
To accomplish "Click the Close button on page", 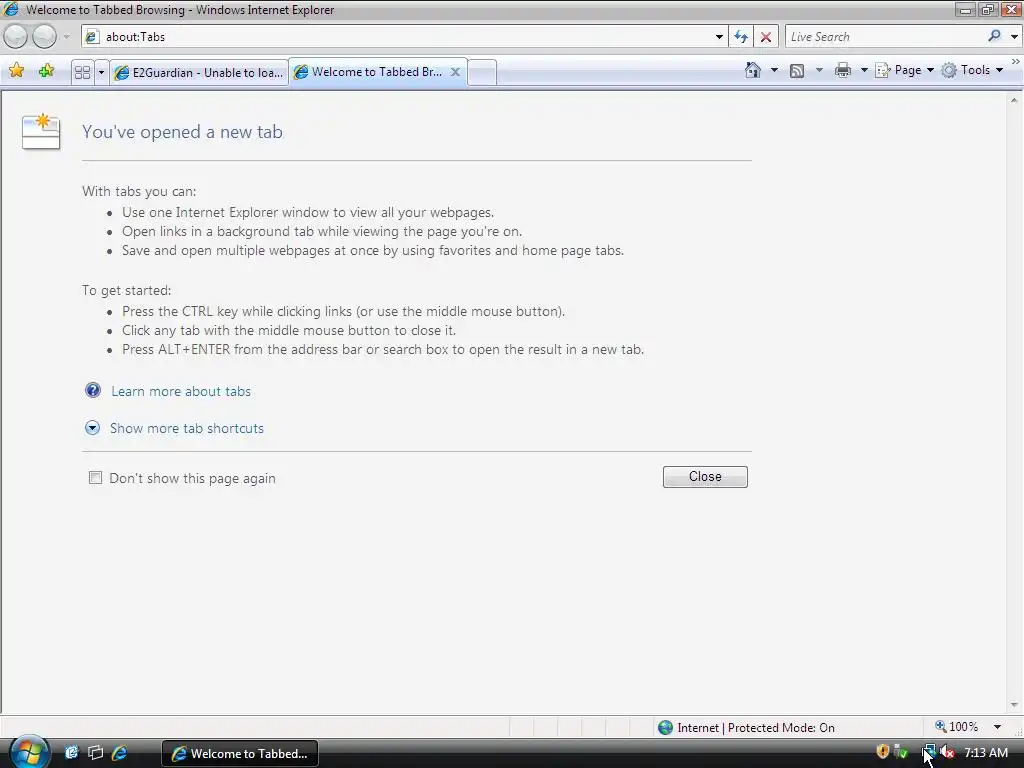I will [x=705, y=477].
